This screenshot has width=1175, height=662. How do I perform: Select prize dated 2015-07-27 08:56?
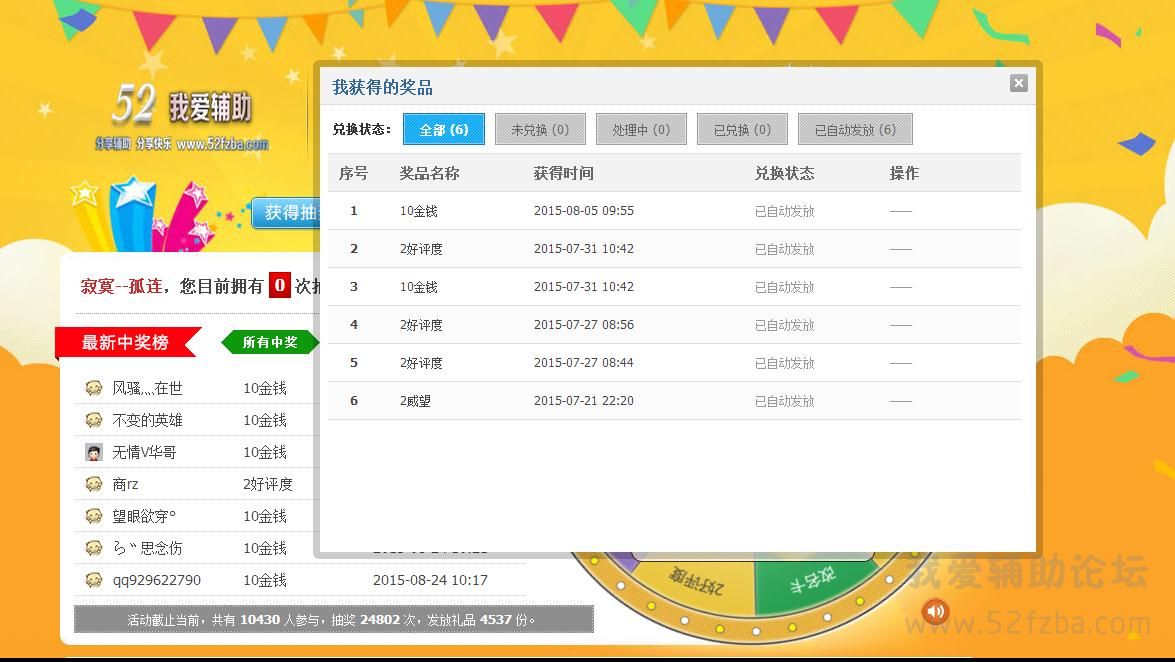(674, 325)
